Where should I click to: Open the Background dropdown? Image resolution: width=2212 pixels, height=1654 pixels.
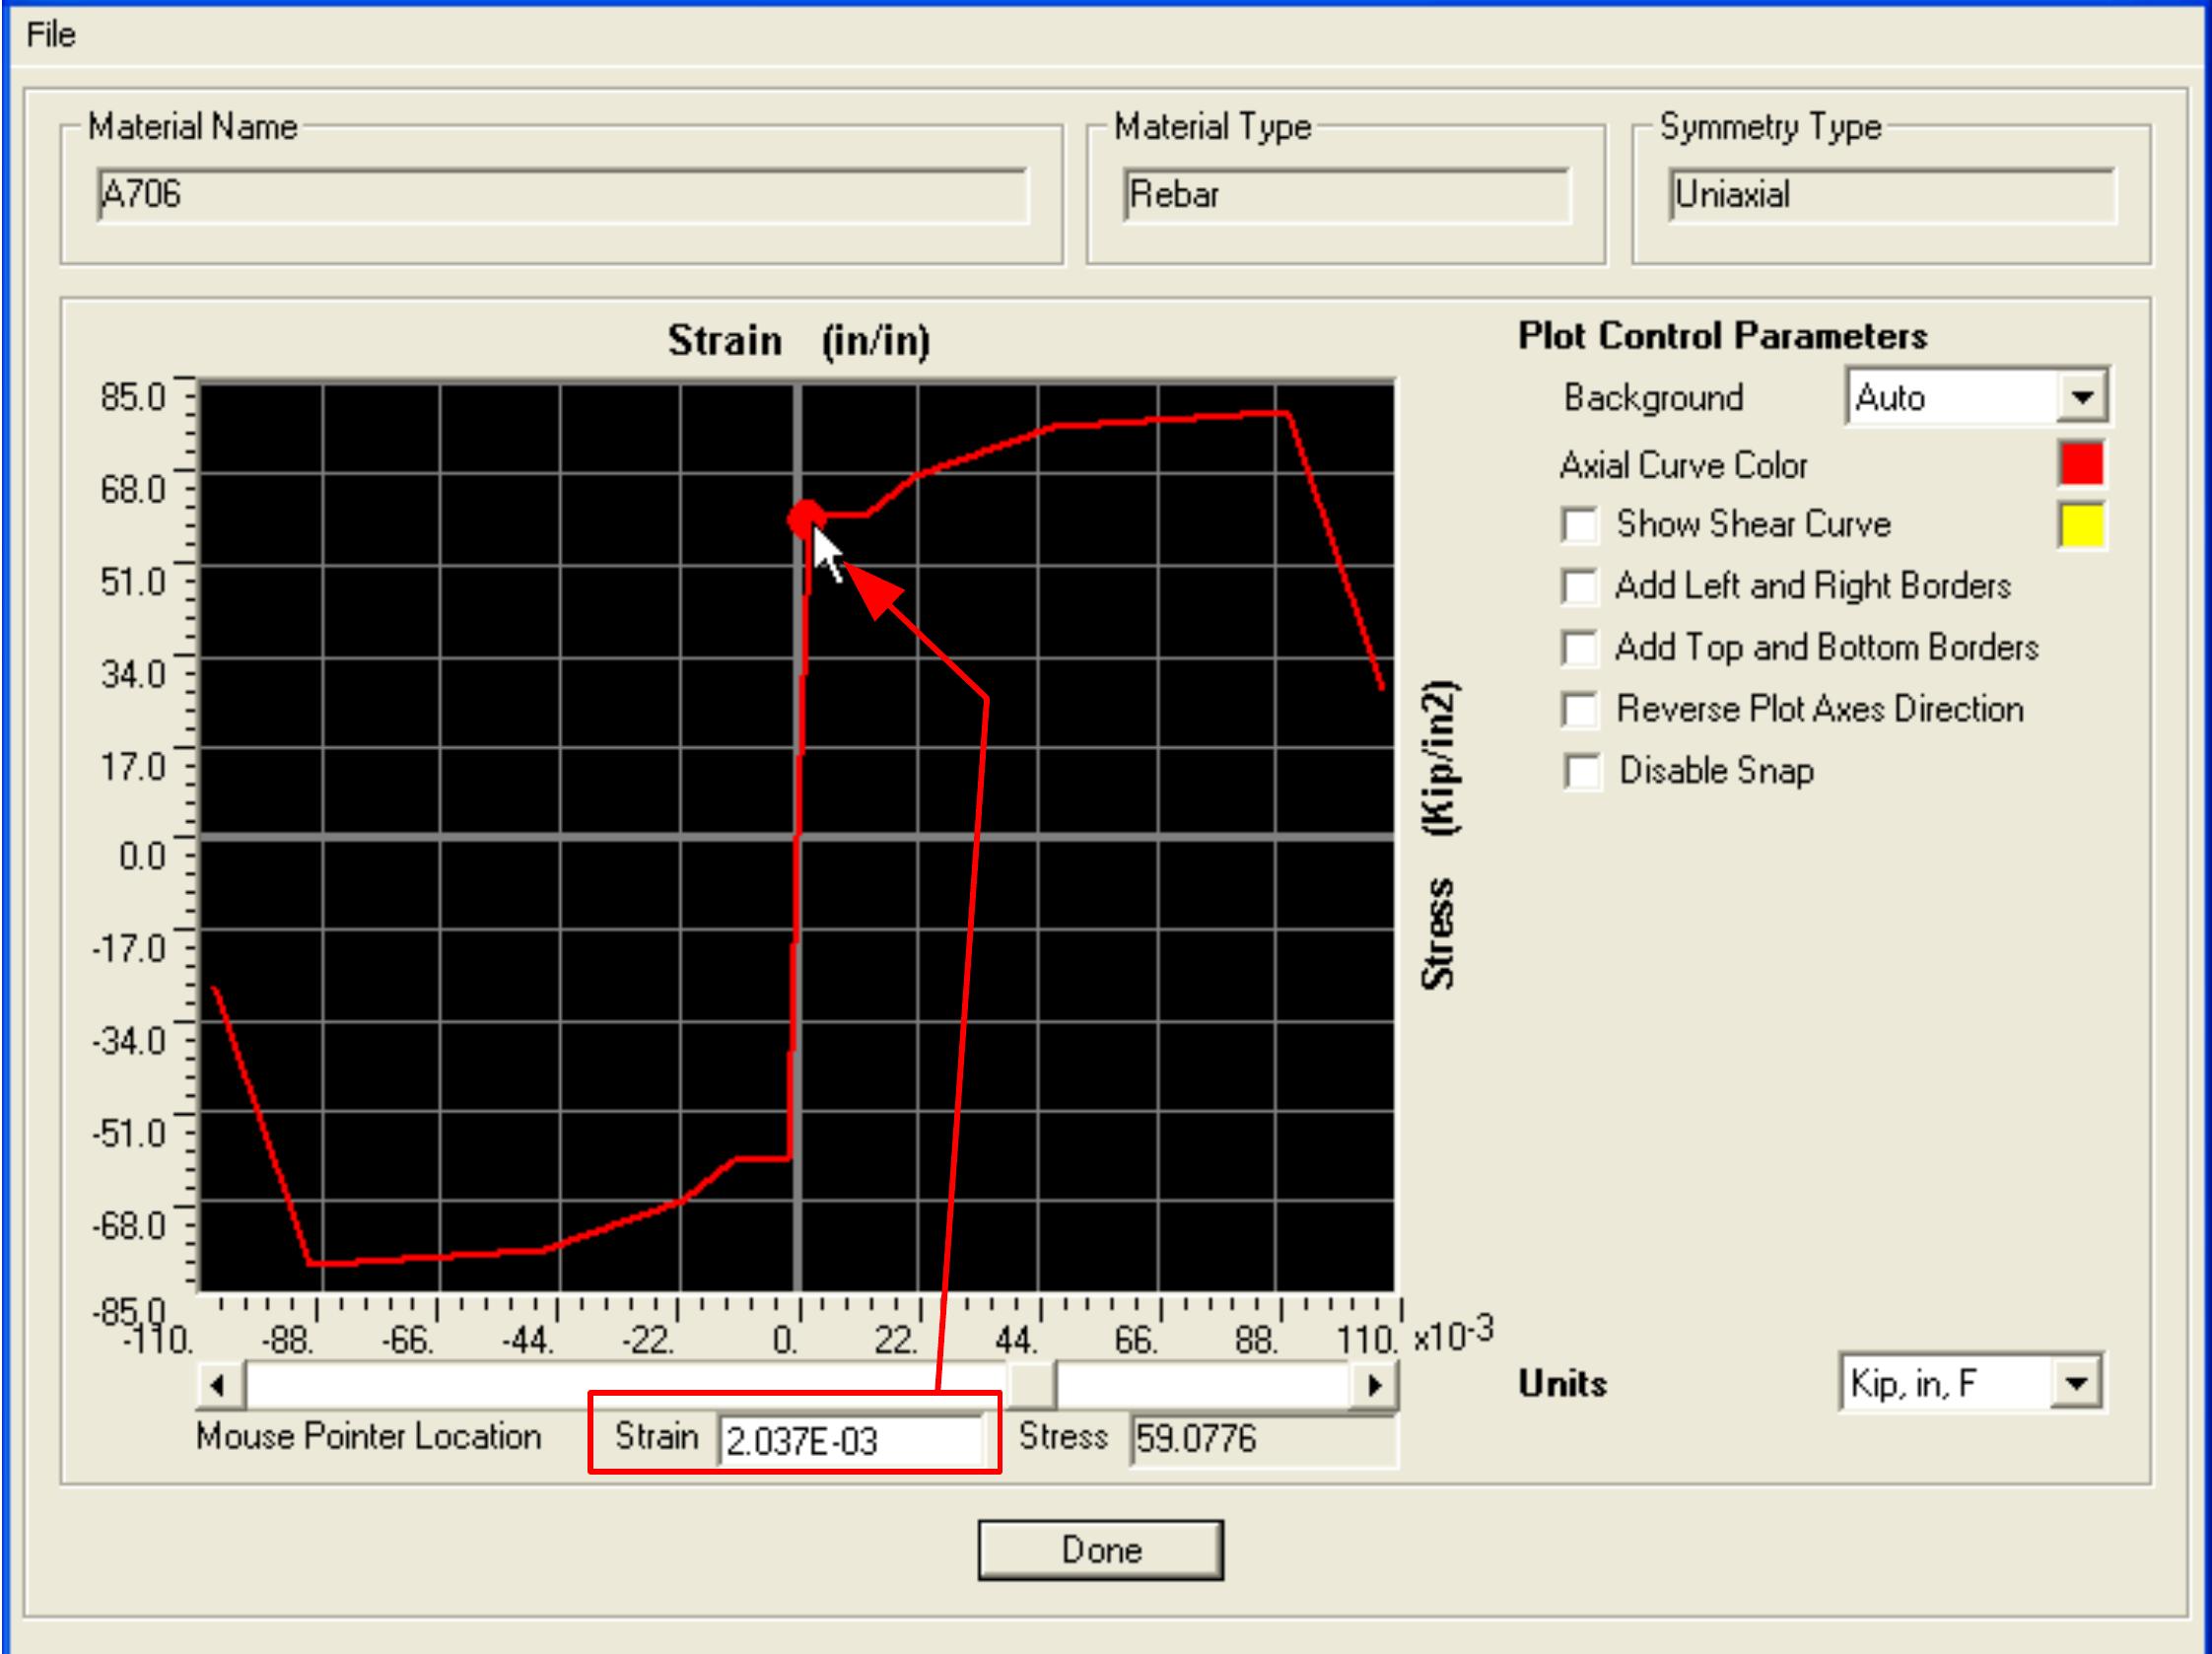point(2085,396)
